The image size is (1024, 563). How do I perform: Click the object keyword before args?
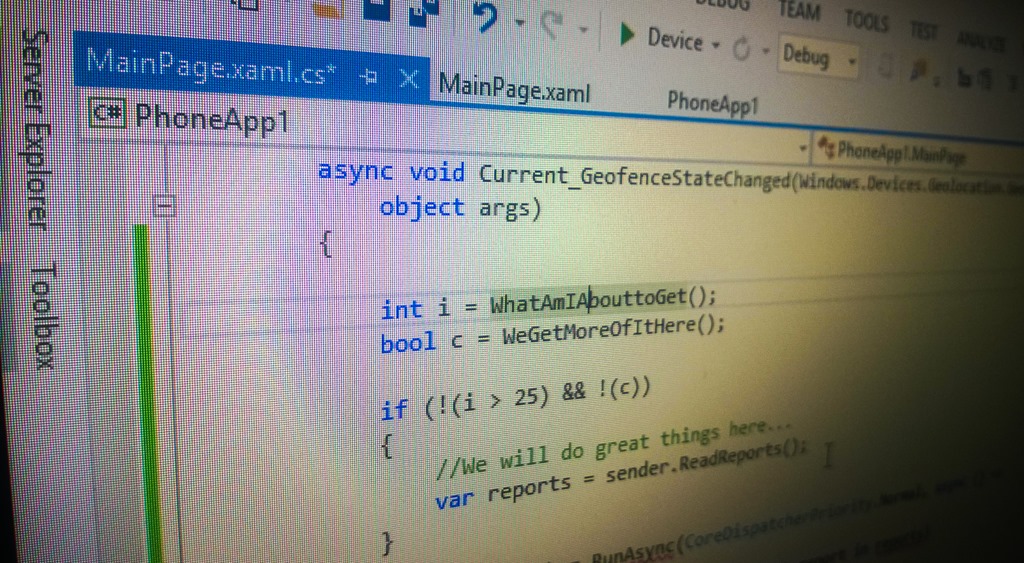tap(423, 207)
